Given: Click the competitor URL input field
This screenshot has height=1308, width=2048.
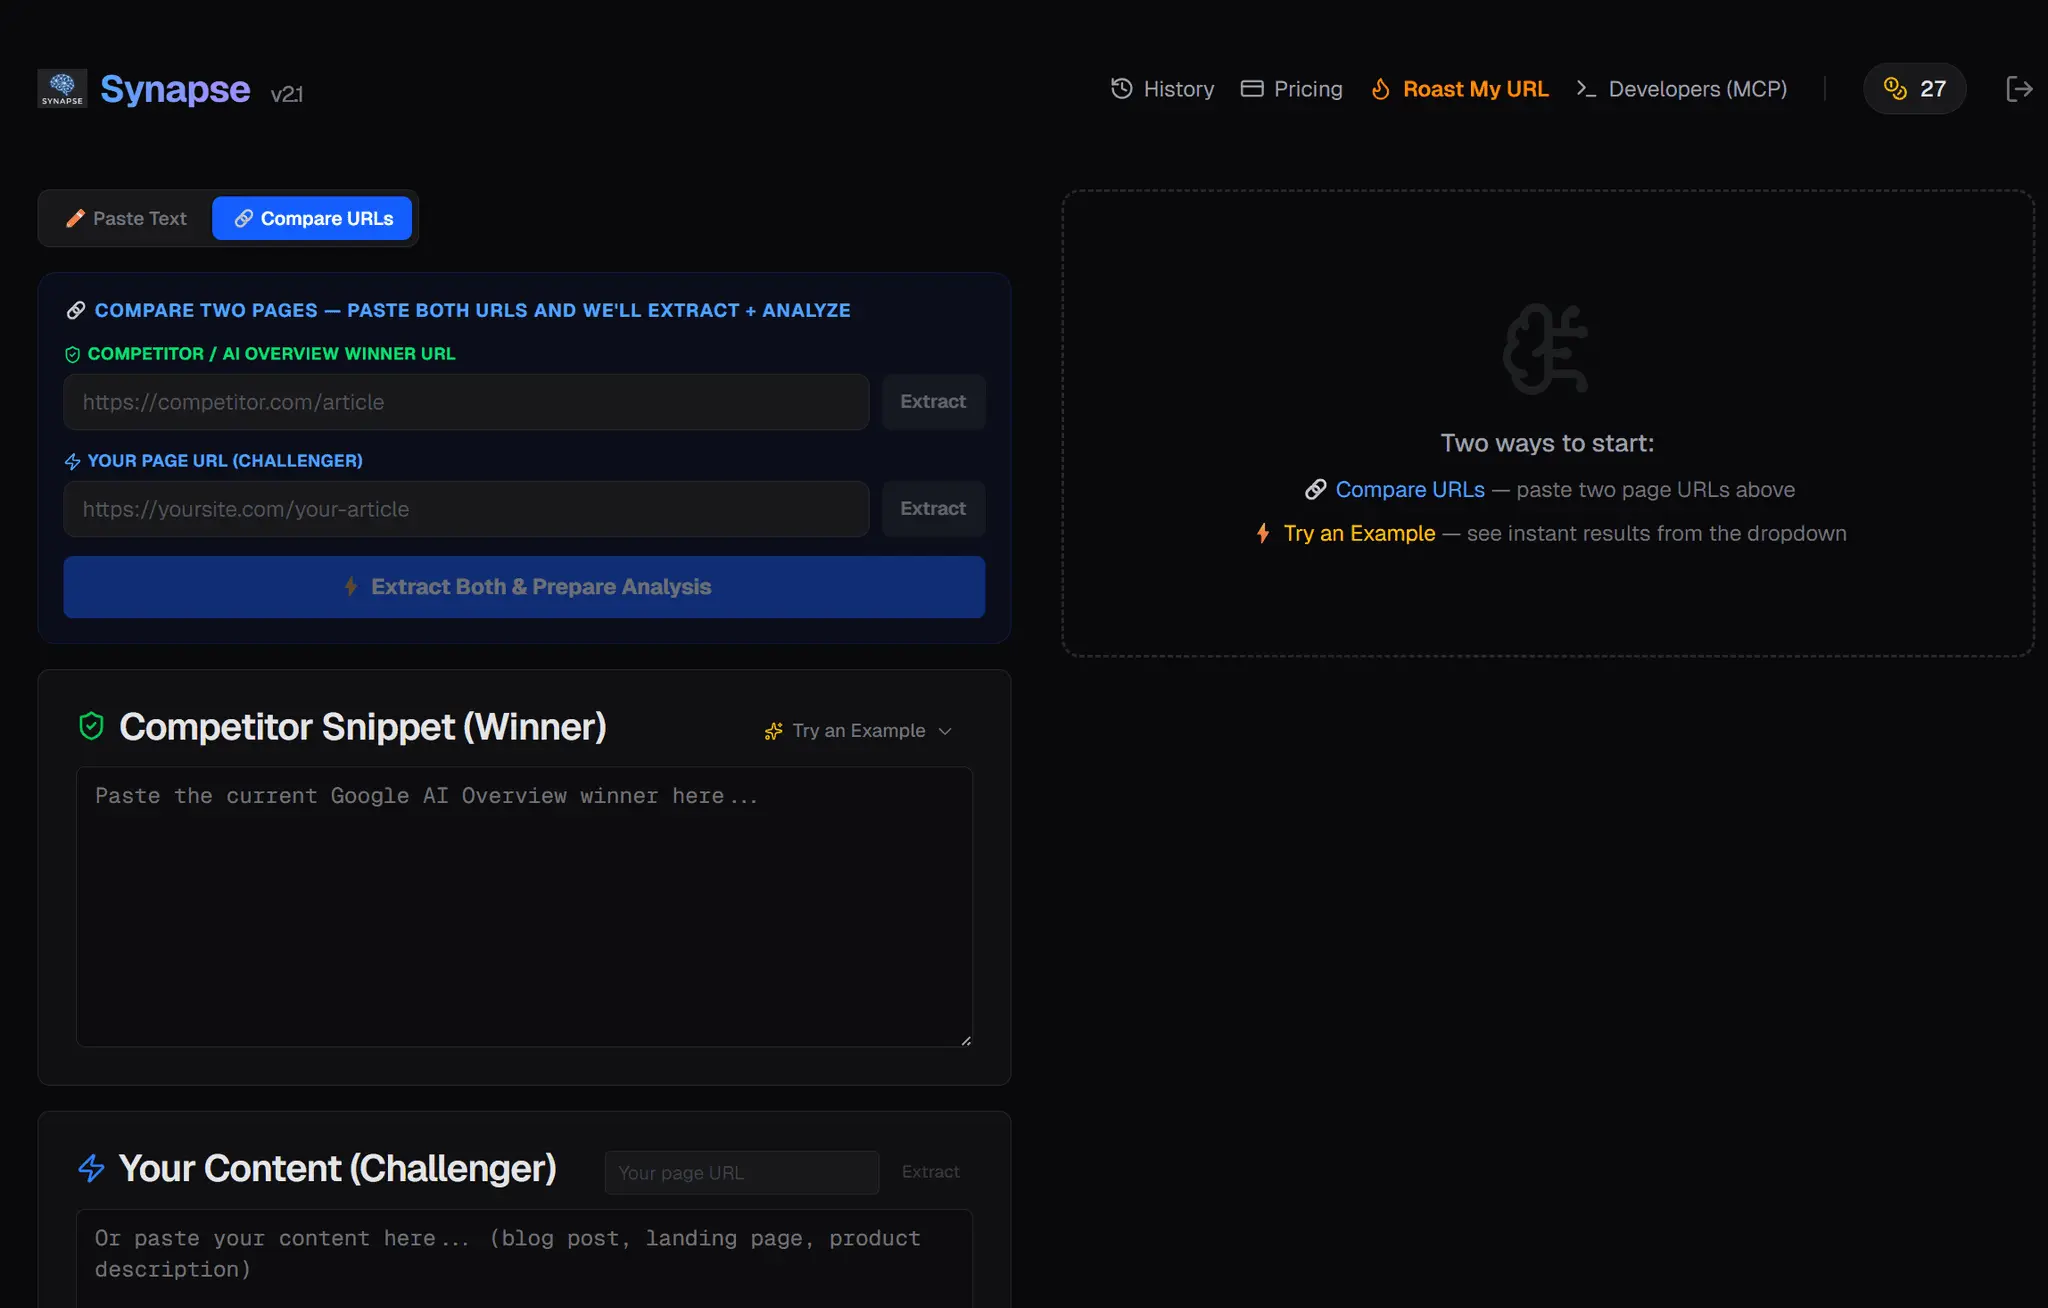Looking at the screenshot, I should [x=466, y=402].
